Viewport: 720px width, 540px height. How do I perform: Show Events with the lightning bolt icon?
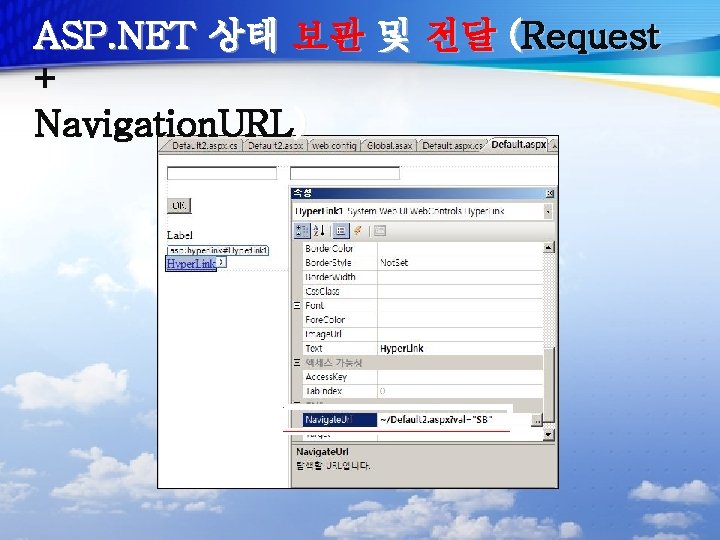pos(358,231)
